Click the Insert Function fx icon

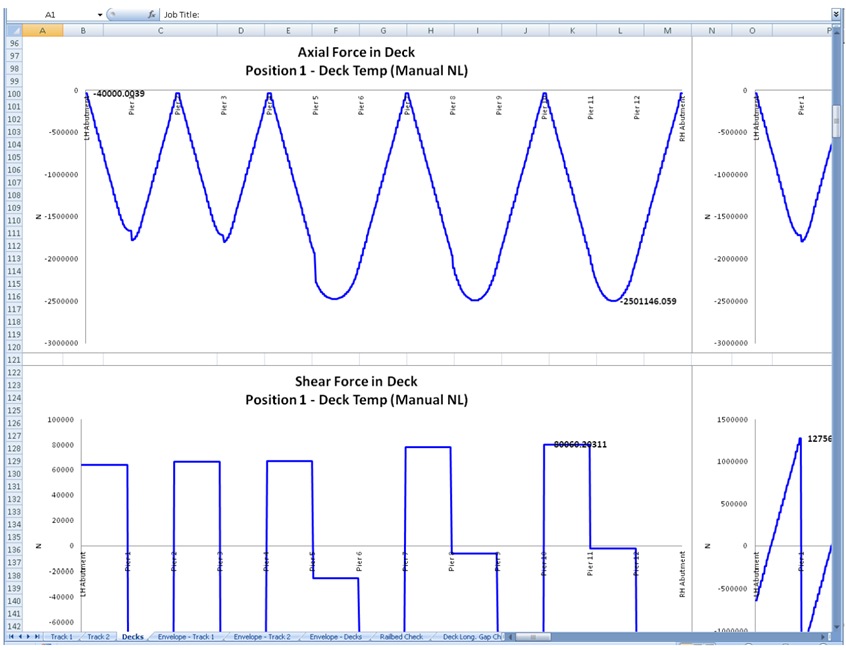151,15
